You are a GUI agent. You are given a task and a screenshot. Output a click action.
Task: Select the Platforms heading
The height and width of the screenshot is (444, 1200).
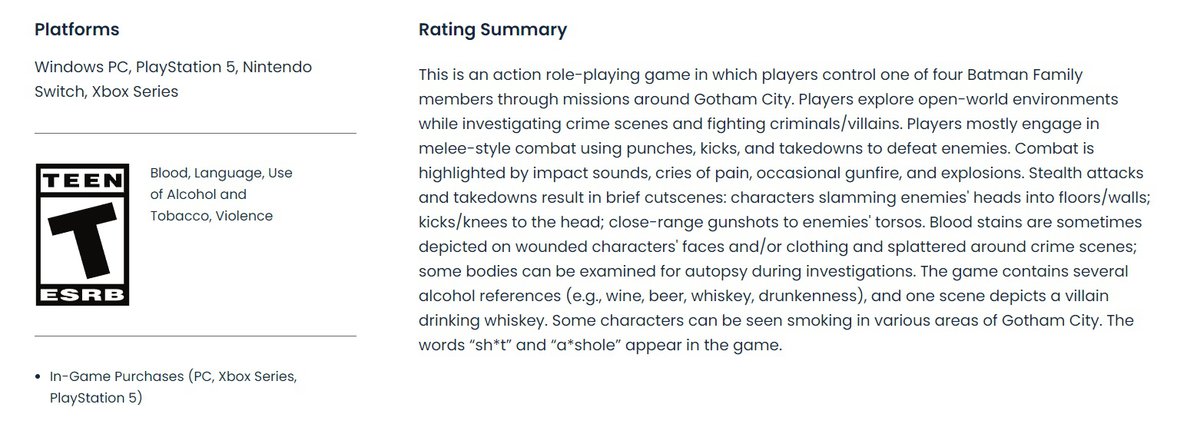(77, 30)
